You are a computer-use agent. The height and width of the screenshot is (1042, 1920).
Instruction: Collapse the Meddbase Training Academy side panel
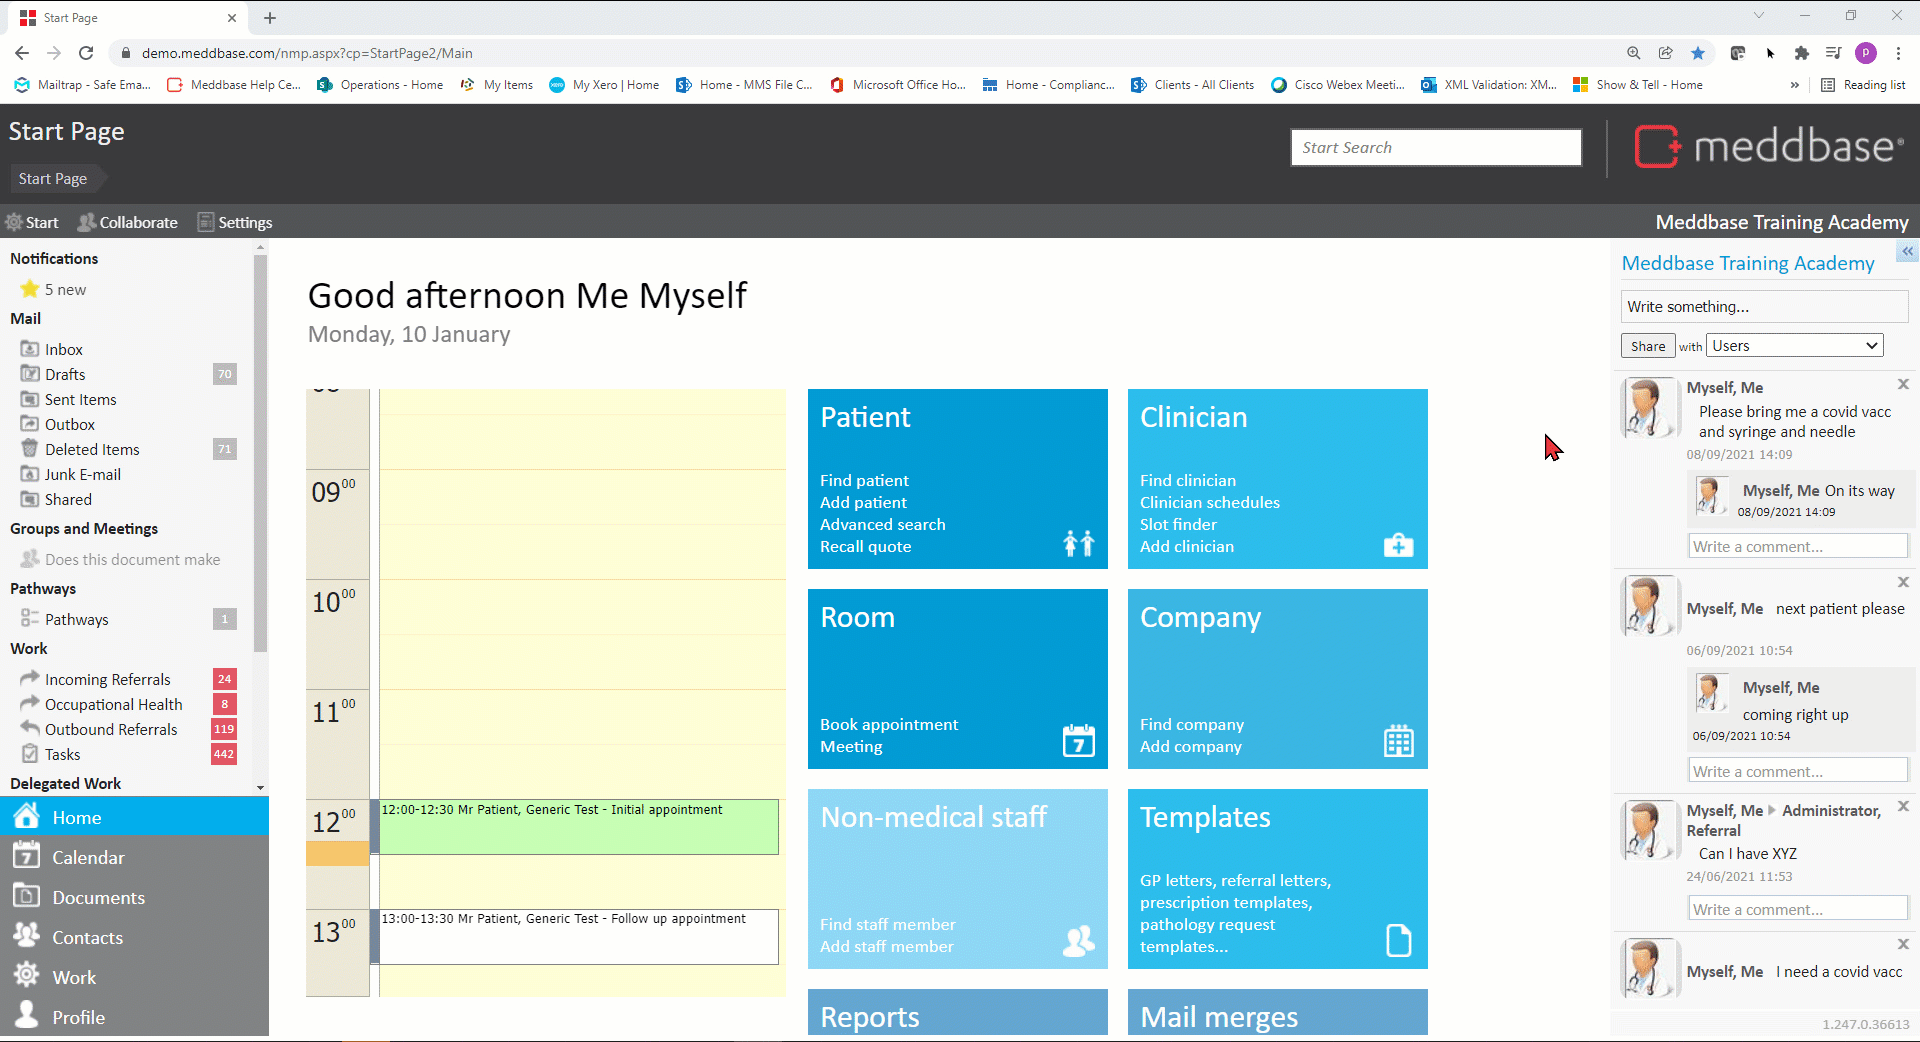point(1907,252)
